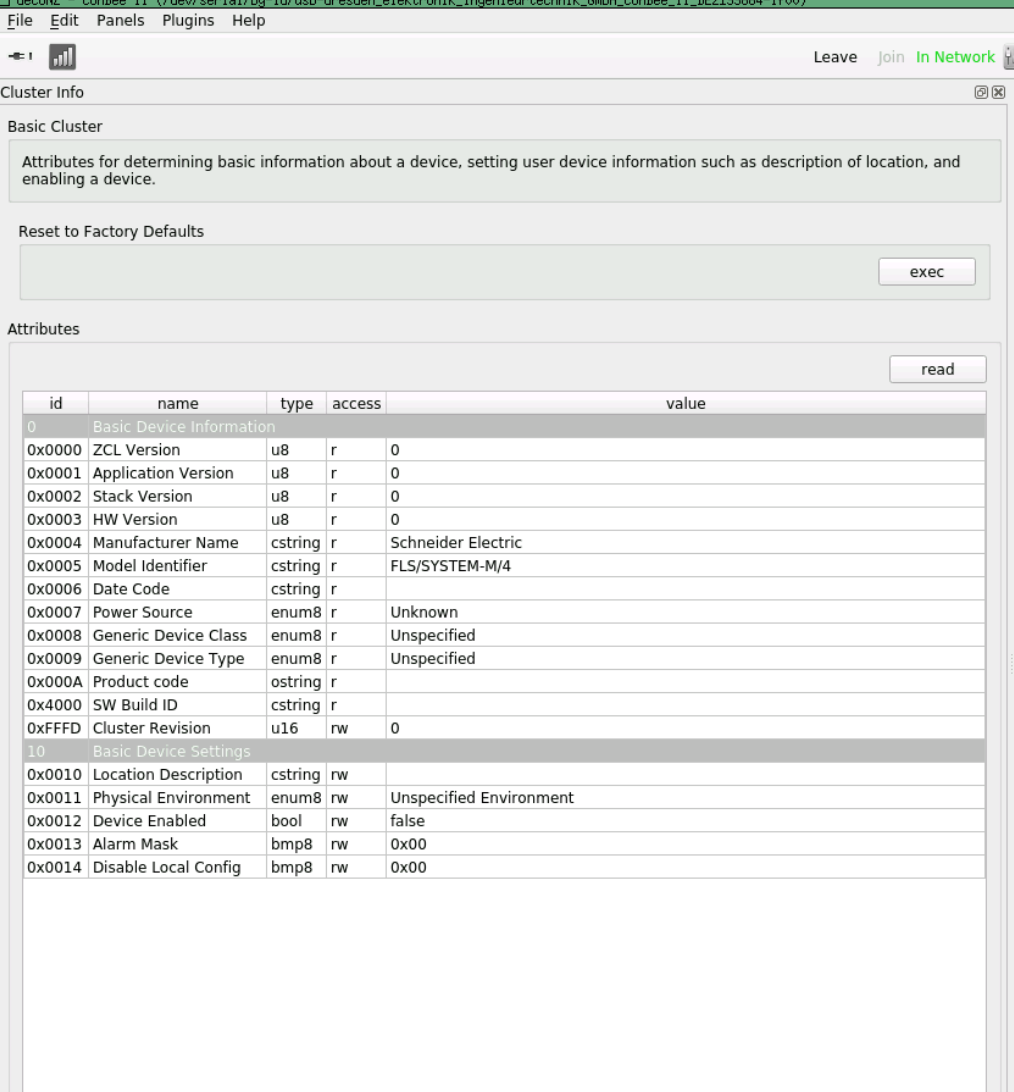This screenshot has width=1014, height=1092.
Task: Open the Panels menu
Action: (120, 20)
